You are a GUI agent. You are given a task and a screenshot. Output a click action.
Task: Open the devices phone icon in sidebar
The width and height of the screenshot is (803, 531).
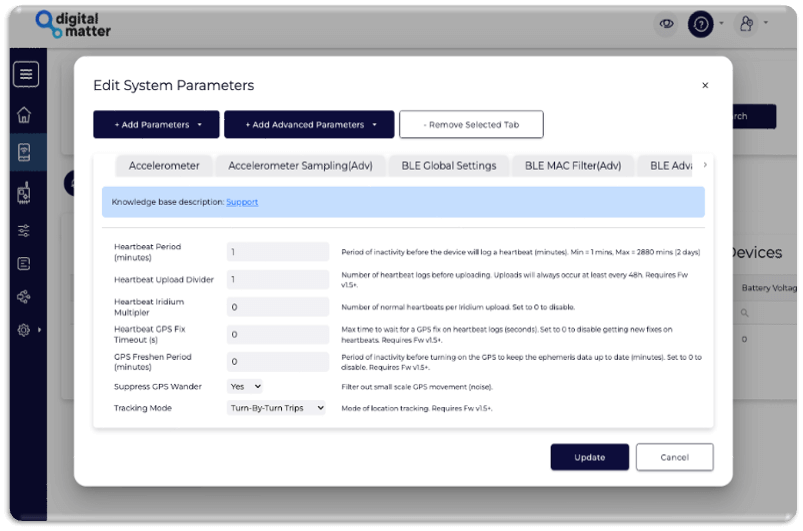pos(25,153)
